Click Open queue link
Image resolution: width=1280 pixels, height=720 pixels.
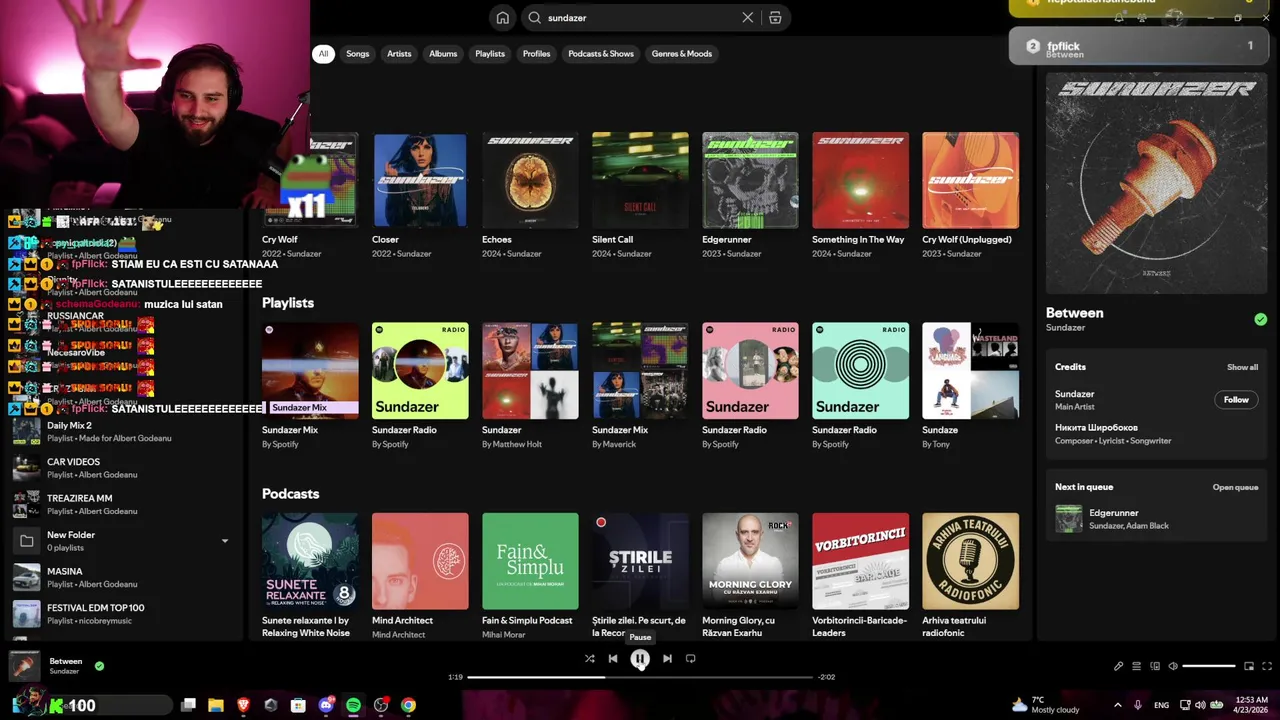[x=1236, y=487]
